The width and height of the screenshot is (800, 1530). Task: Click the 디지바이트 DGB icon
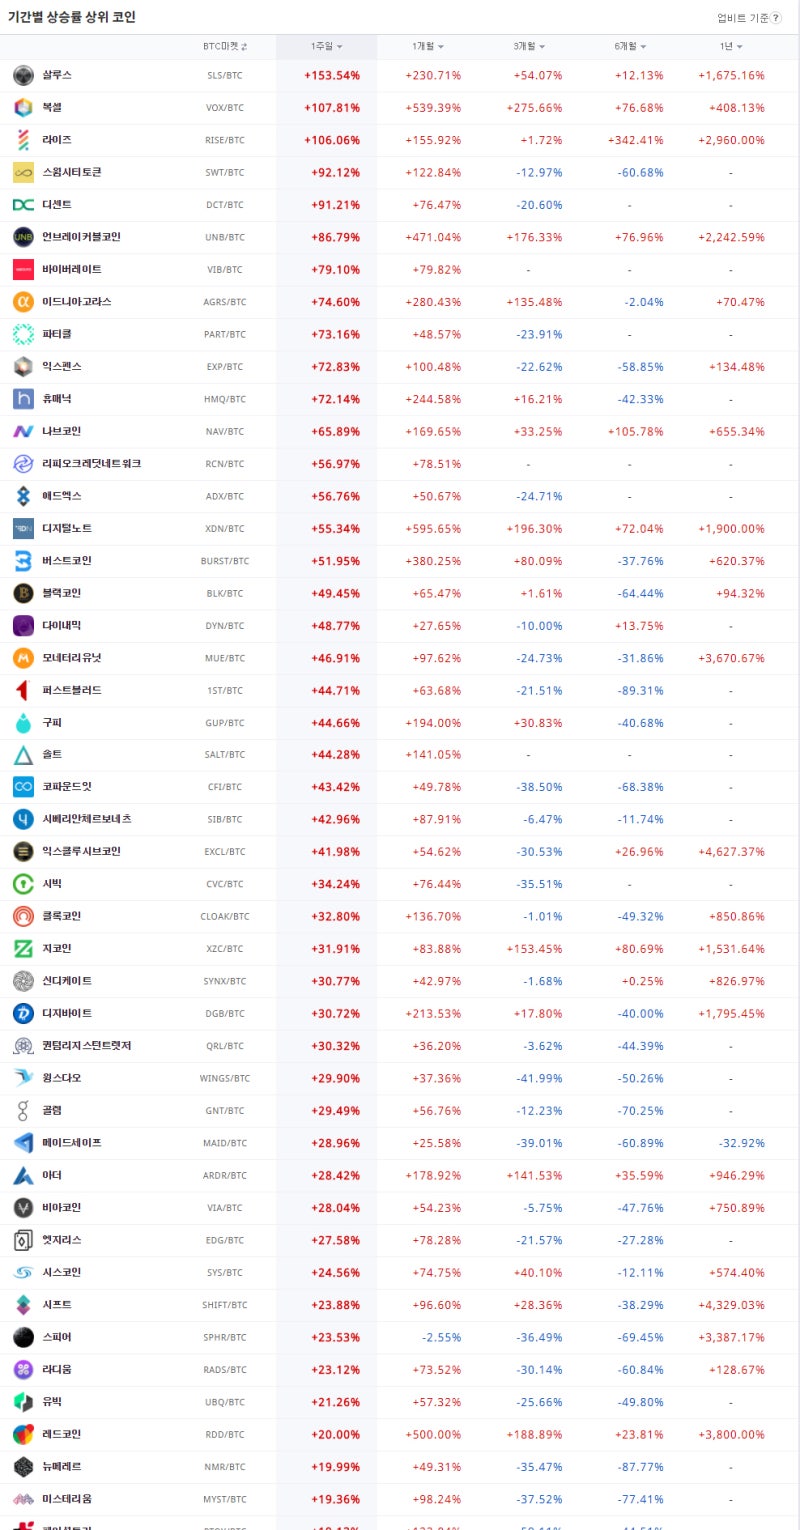coord(23,1013)
